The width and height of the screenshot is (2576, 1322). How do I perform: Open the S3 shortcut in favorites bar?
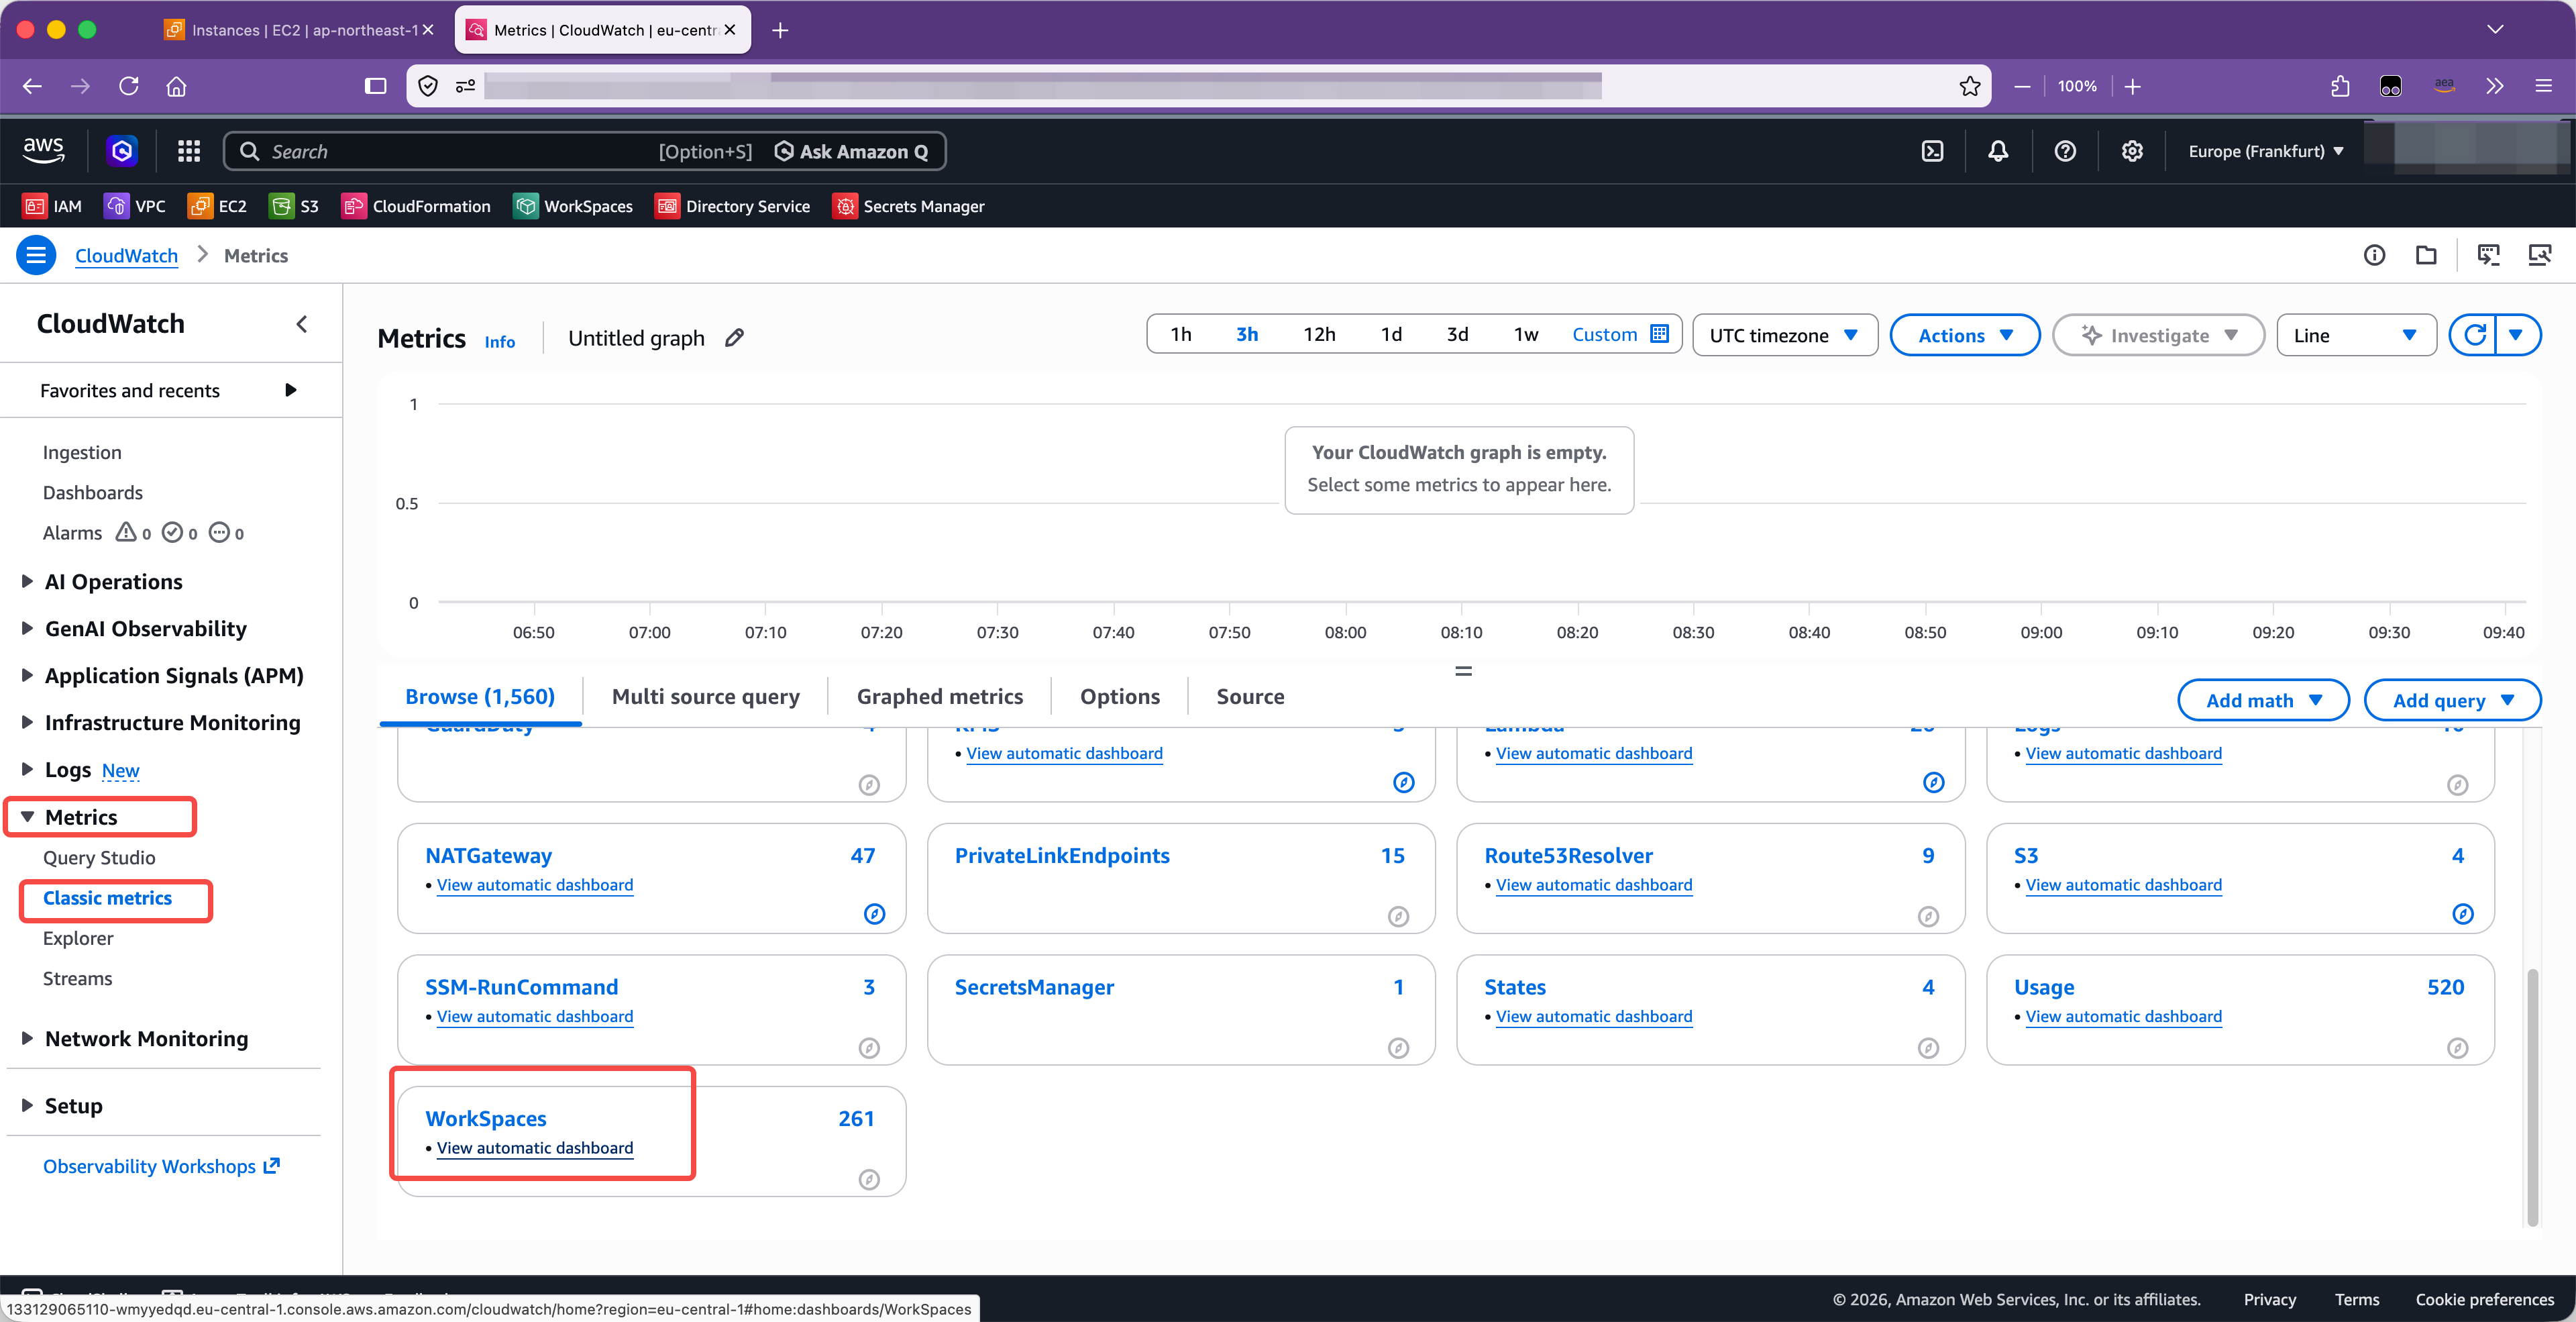click(294, 206)
